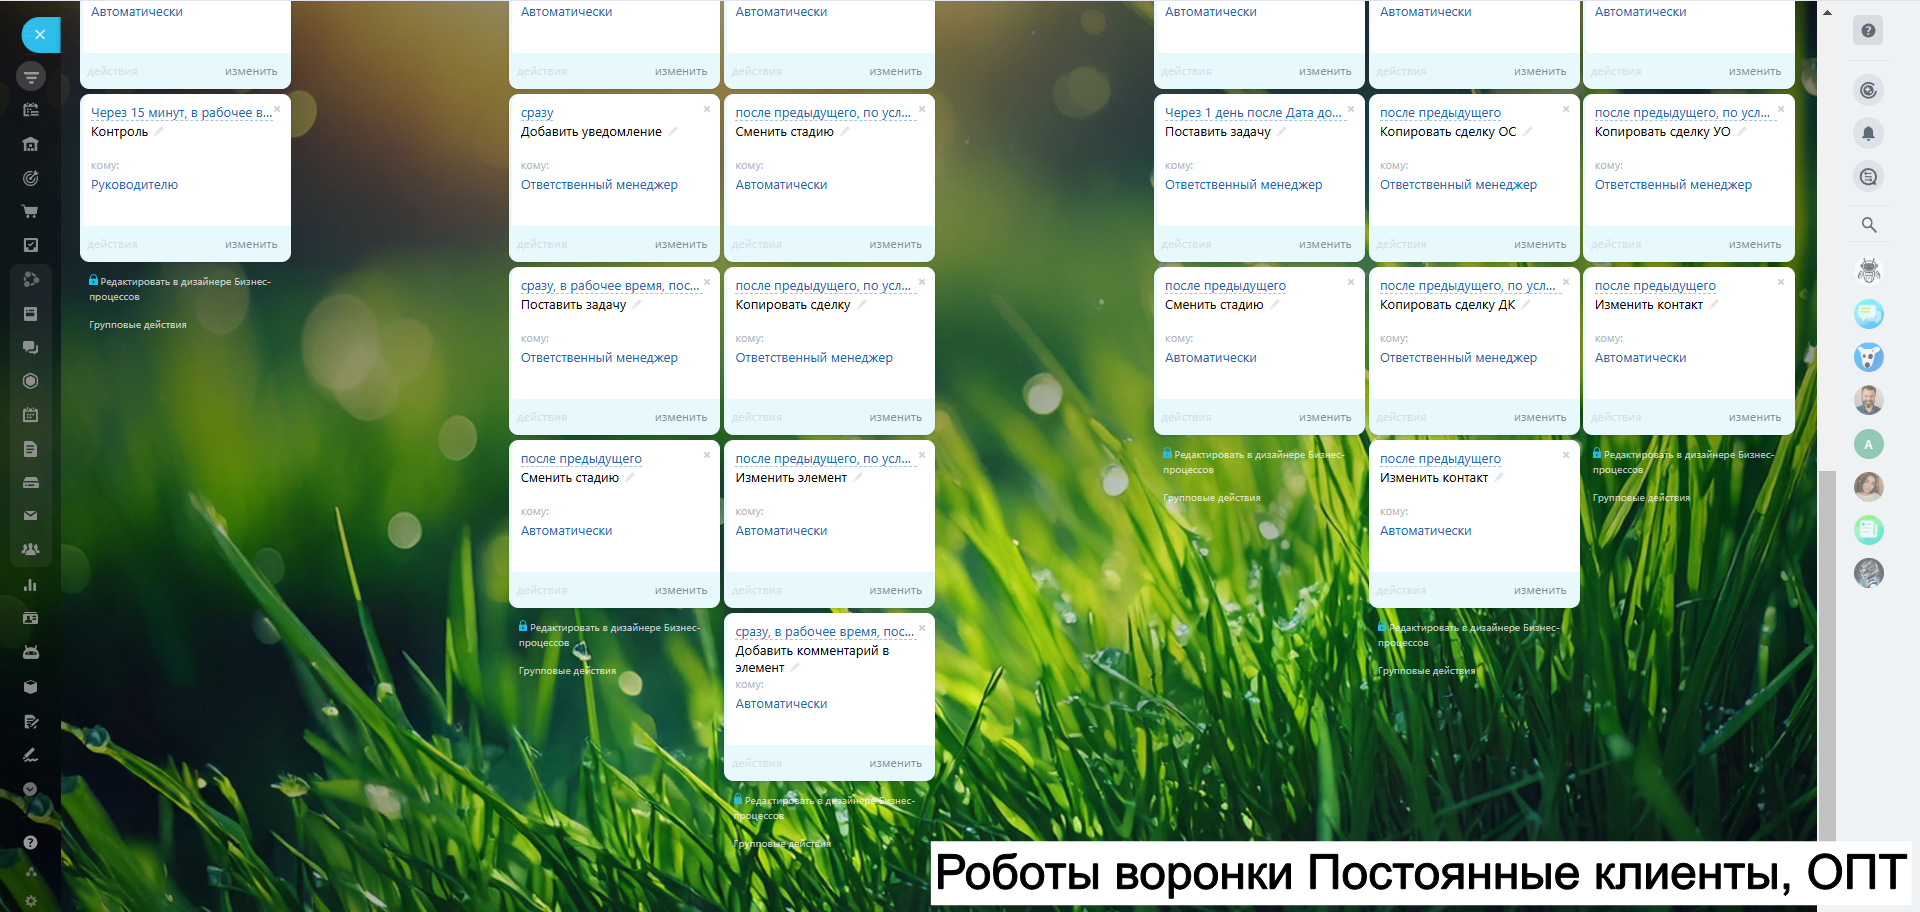Open the woman avatar chat in right sidebar
The height and width of the screenshot is (912, 1920).
[1868, 487]
